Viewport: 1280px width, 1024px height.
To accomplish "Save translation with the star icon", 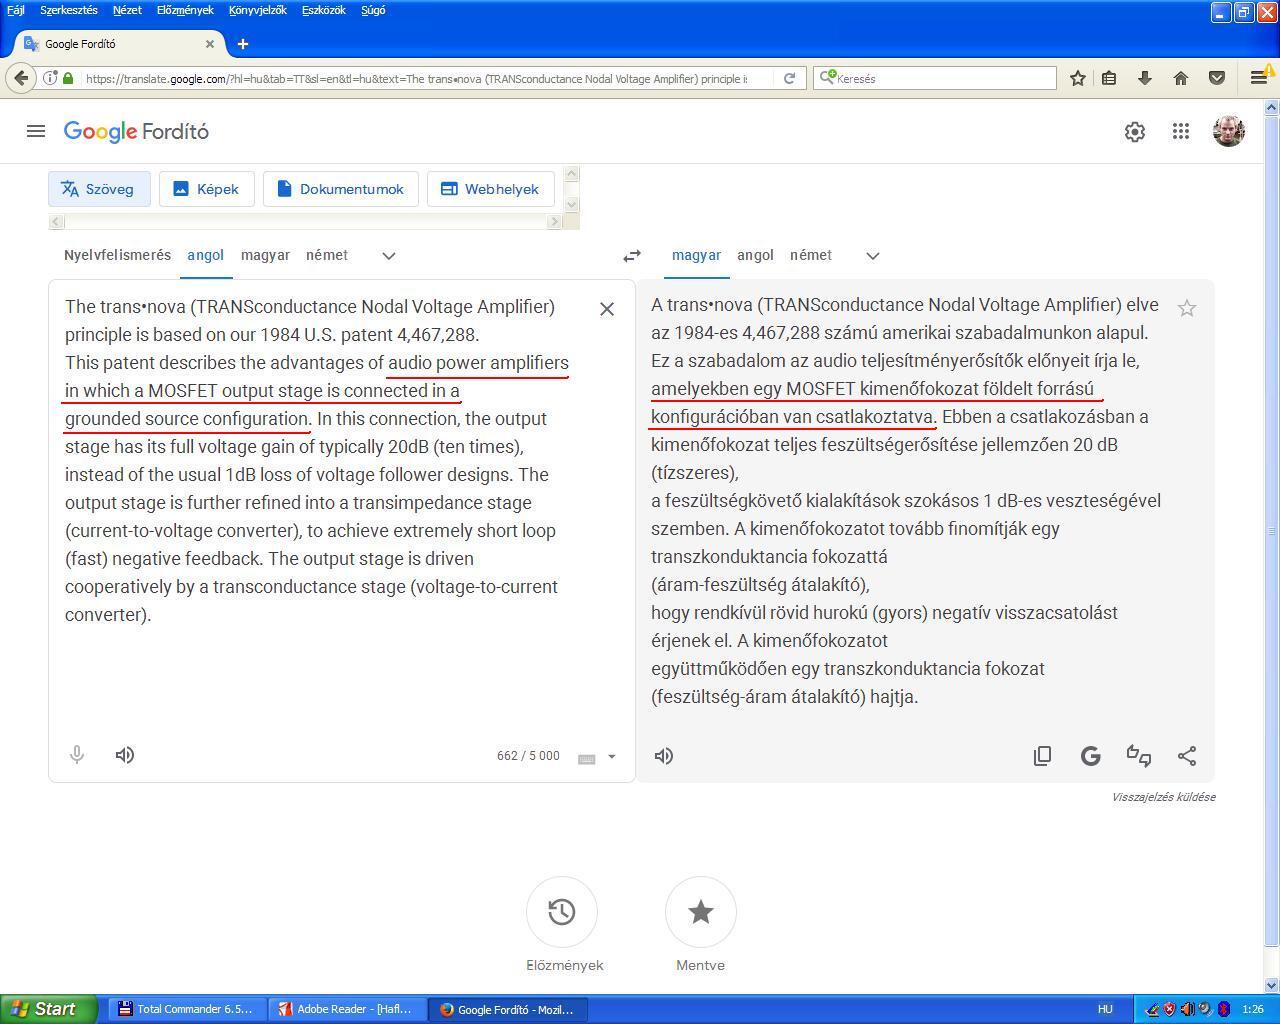I will tap(1187, 308).
